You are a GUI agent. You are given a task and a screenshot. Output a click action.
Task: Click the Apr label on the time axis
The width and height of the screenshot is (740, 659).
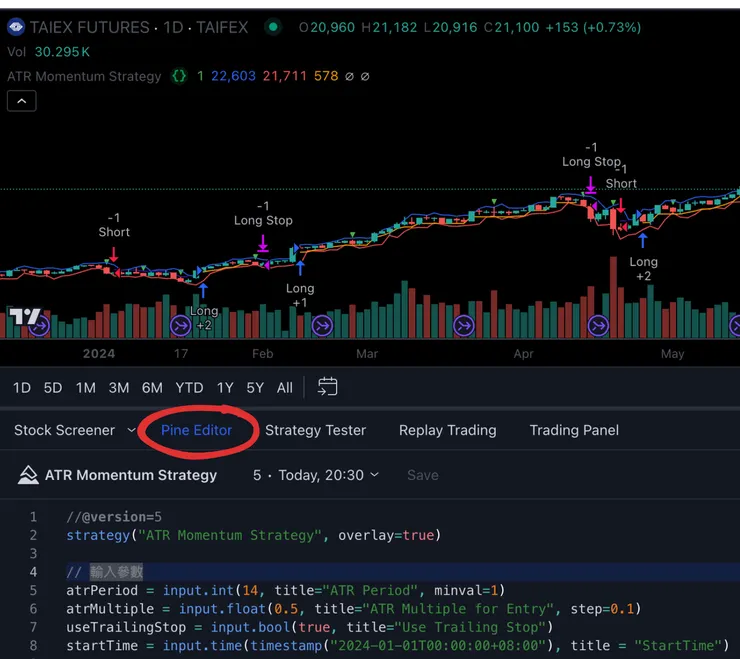tap(523, 354)
